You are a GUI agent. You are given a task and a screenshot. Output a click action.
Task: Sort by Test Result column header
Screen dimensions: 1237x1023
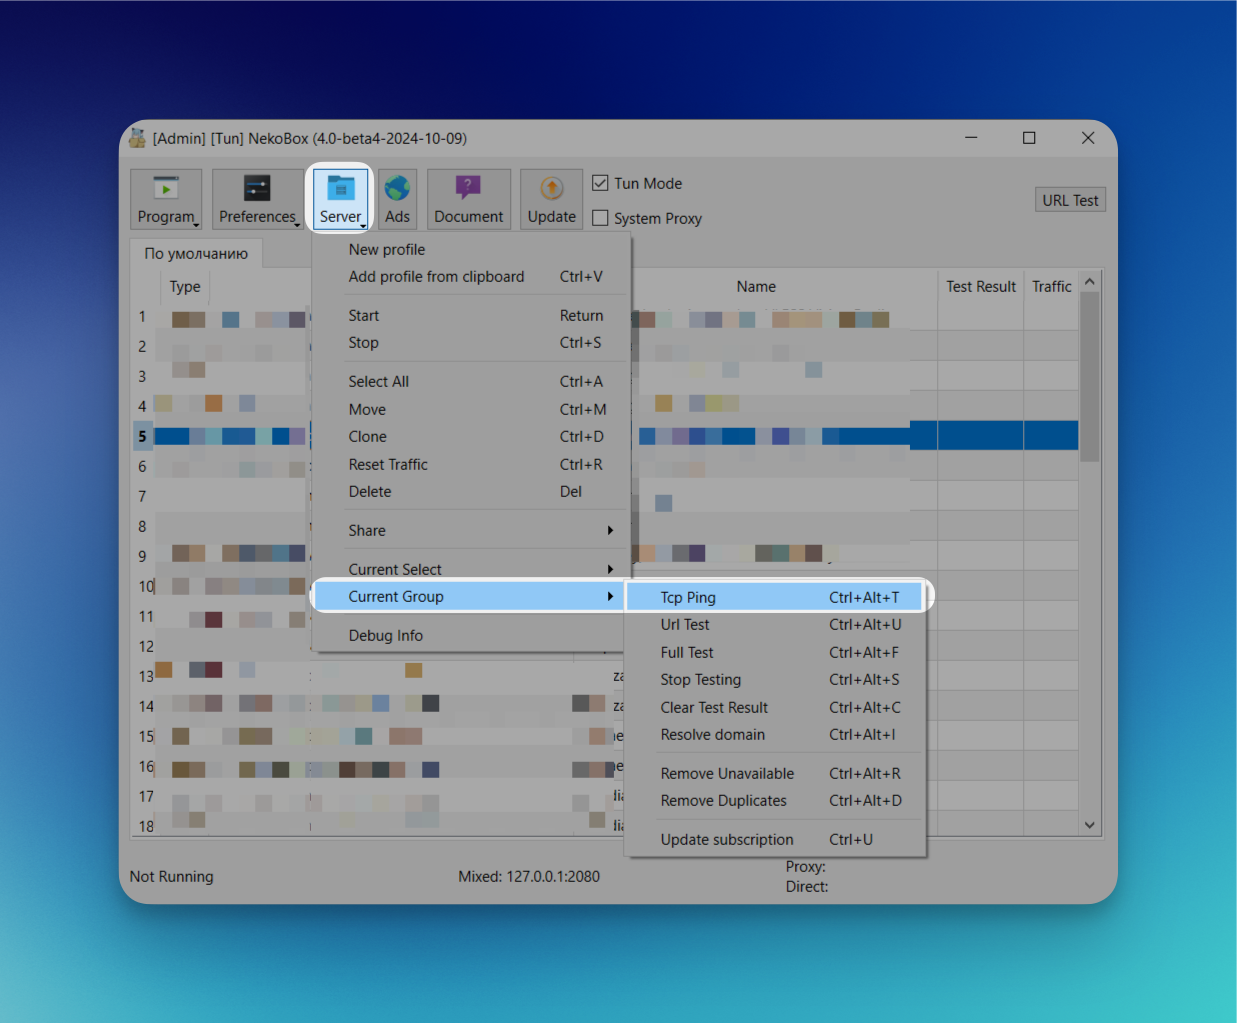[x=981, y=286]
